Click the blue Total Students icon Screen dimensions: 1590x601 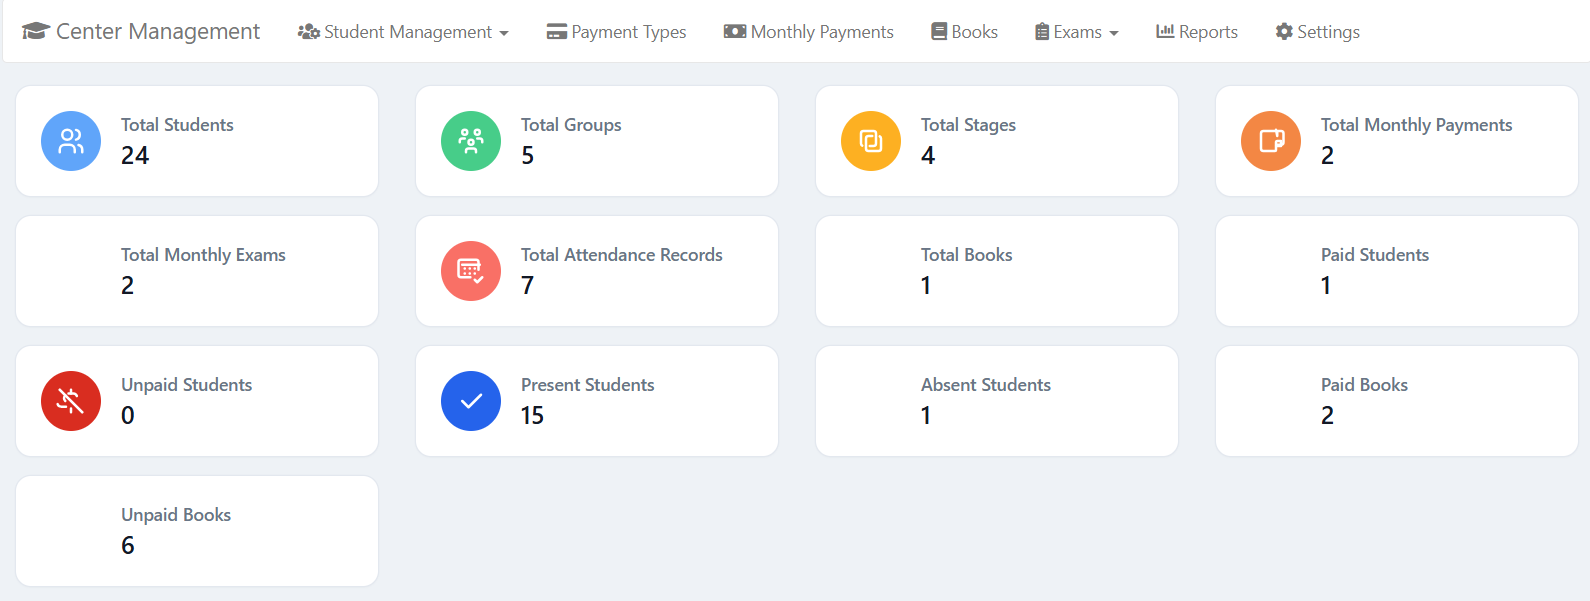point(71,141)
